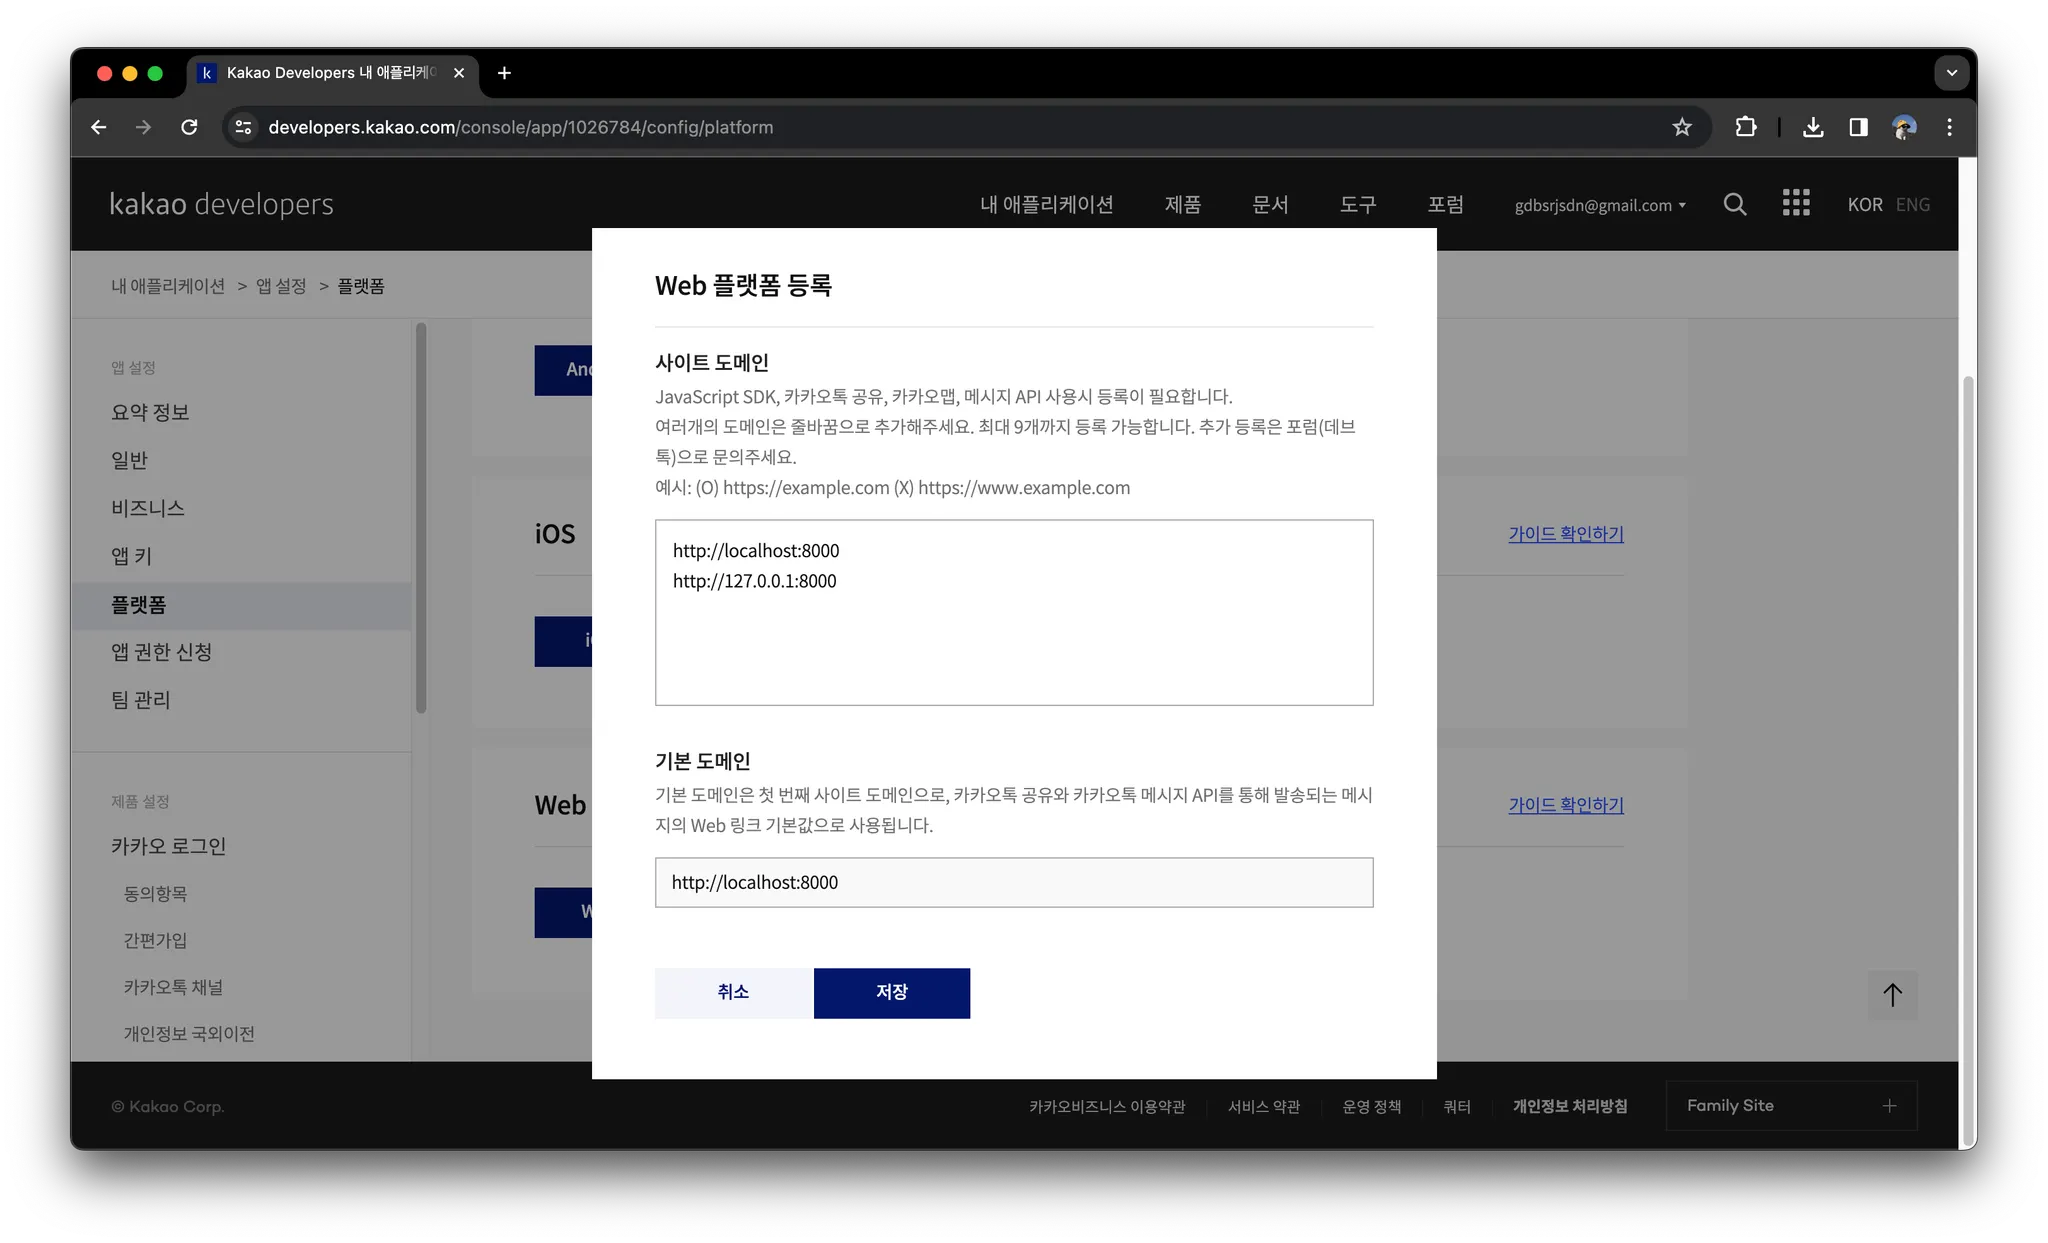Open 내 애플리케이션 in top navigation
The image size is (2048, 1243).
point(1046,204)
